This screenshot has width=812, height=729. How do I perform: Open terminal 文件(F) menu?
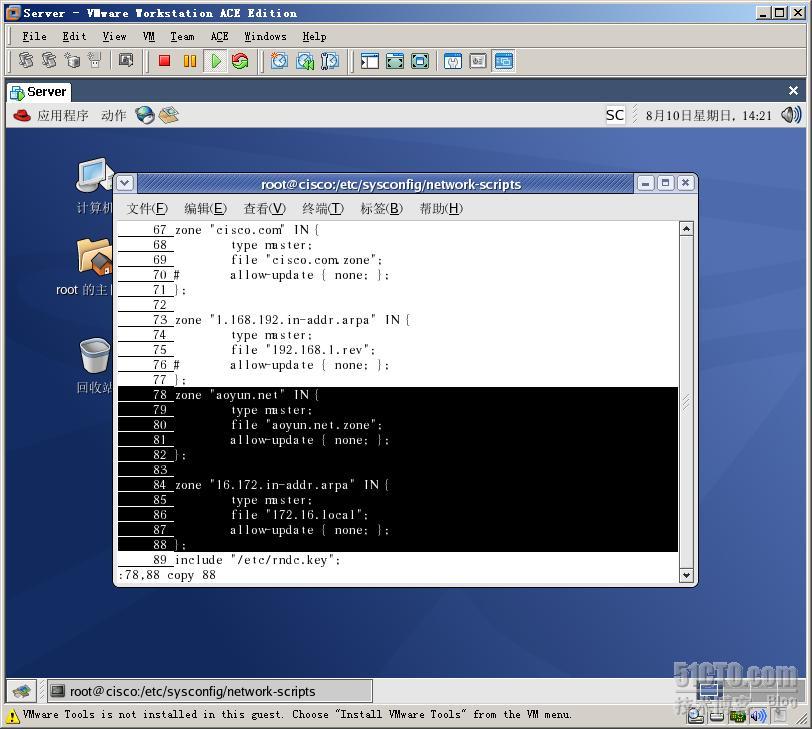click(147, 209)
